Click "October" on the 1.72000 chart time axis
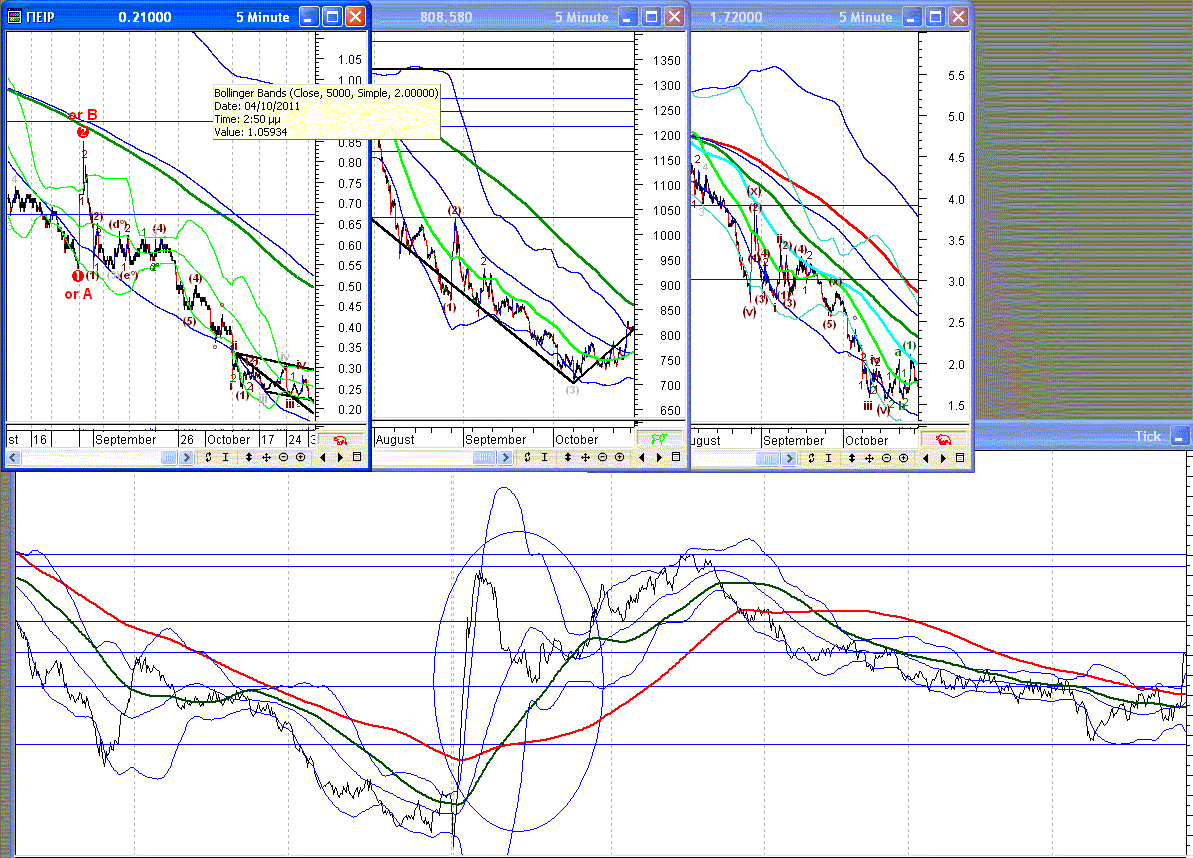Viewport: 1193px width, 858px height. point(867,440)
